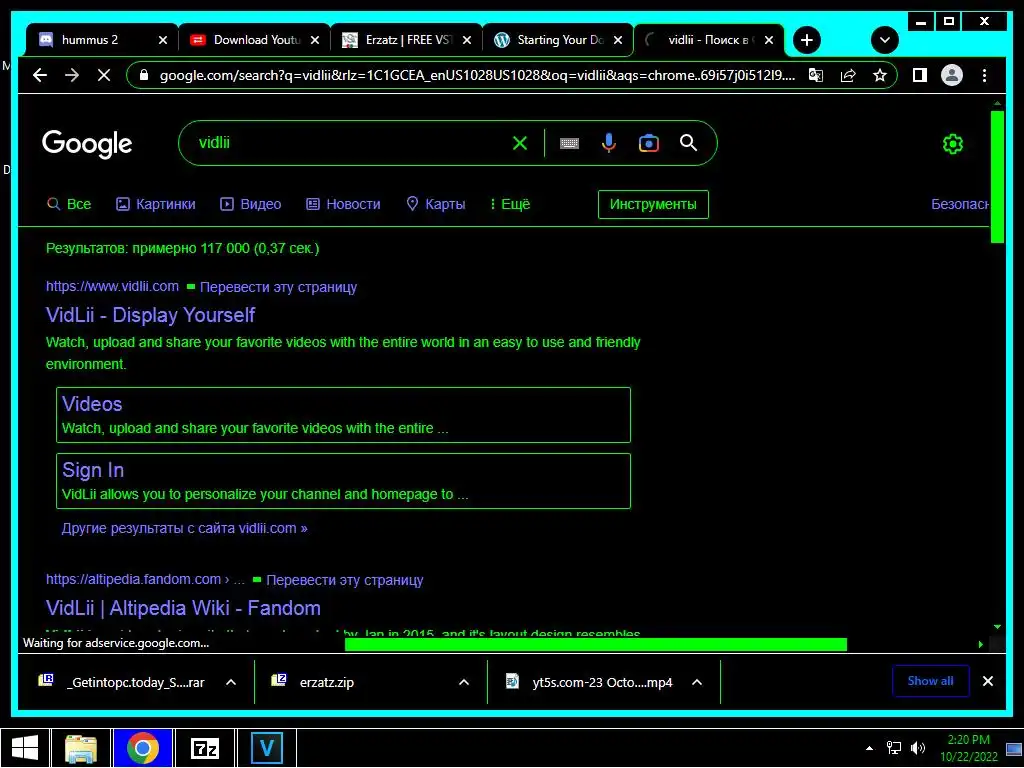This screenshot has width=1024, height=768.
Task: Click the volume speaker tray icon
Action: [x=918, y=748]
